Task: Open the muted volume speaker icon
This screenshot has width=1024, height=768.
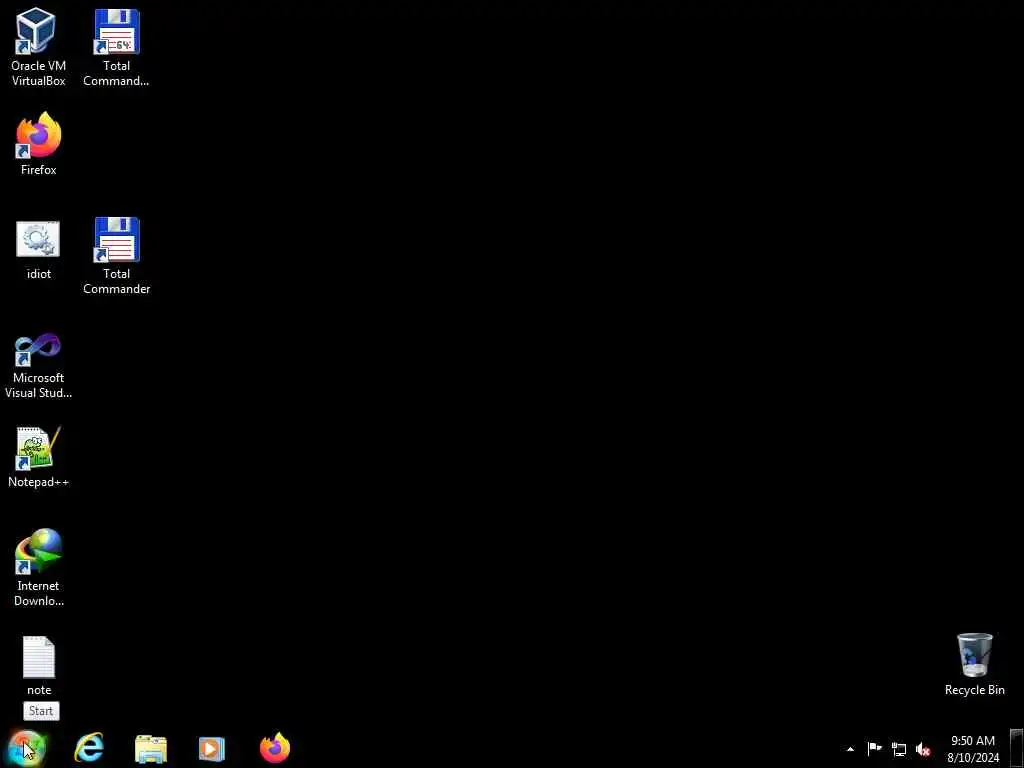Action: (923, 749)
